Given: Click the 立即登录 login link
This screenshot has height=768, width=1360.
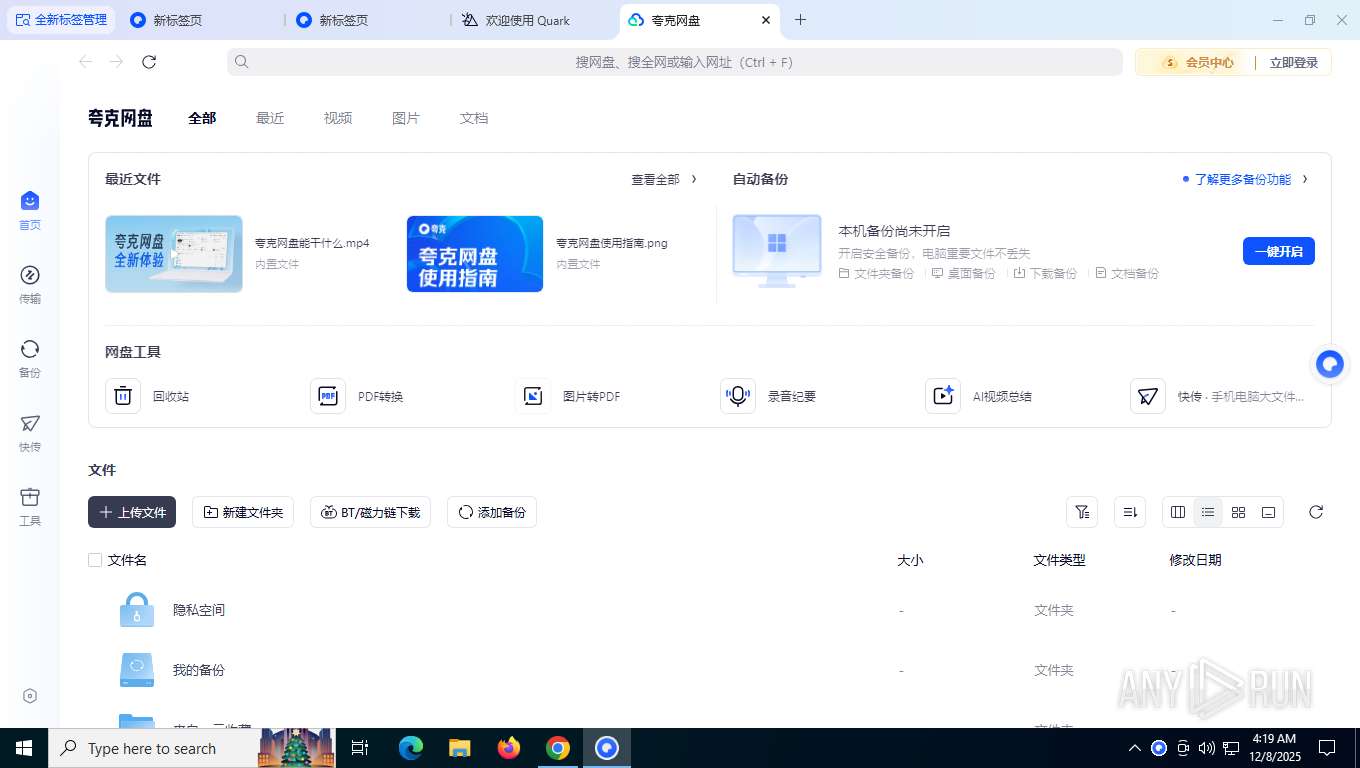Looking at the screenshot, I should point(1294,62).
